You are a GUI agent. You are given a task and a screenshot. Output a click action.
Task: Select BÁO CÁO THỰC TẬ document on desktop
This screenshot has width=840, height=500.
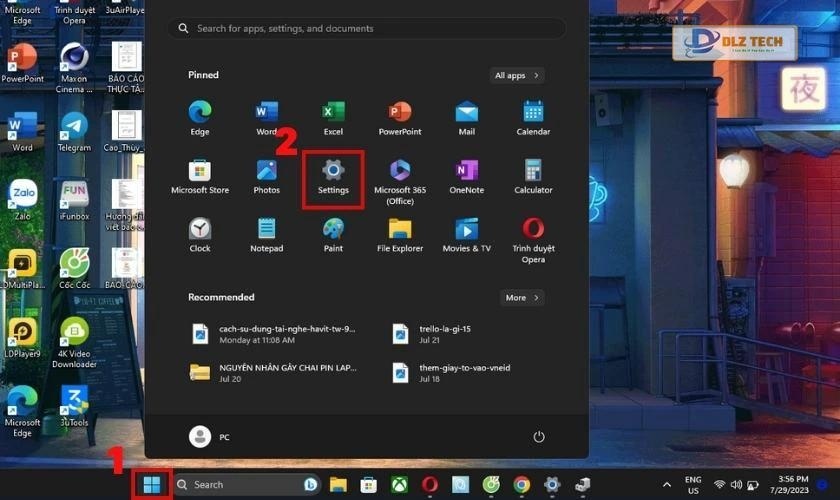(x=125, y=68)
